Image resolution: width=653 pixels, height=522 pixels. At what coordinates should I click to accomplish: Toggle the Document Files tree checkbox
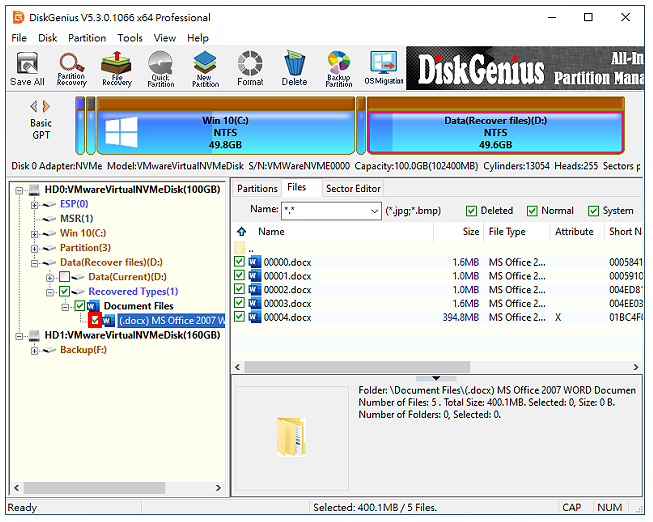point(80,306)
